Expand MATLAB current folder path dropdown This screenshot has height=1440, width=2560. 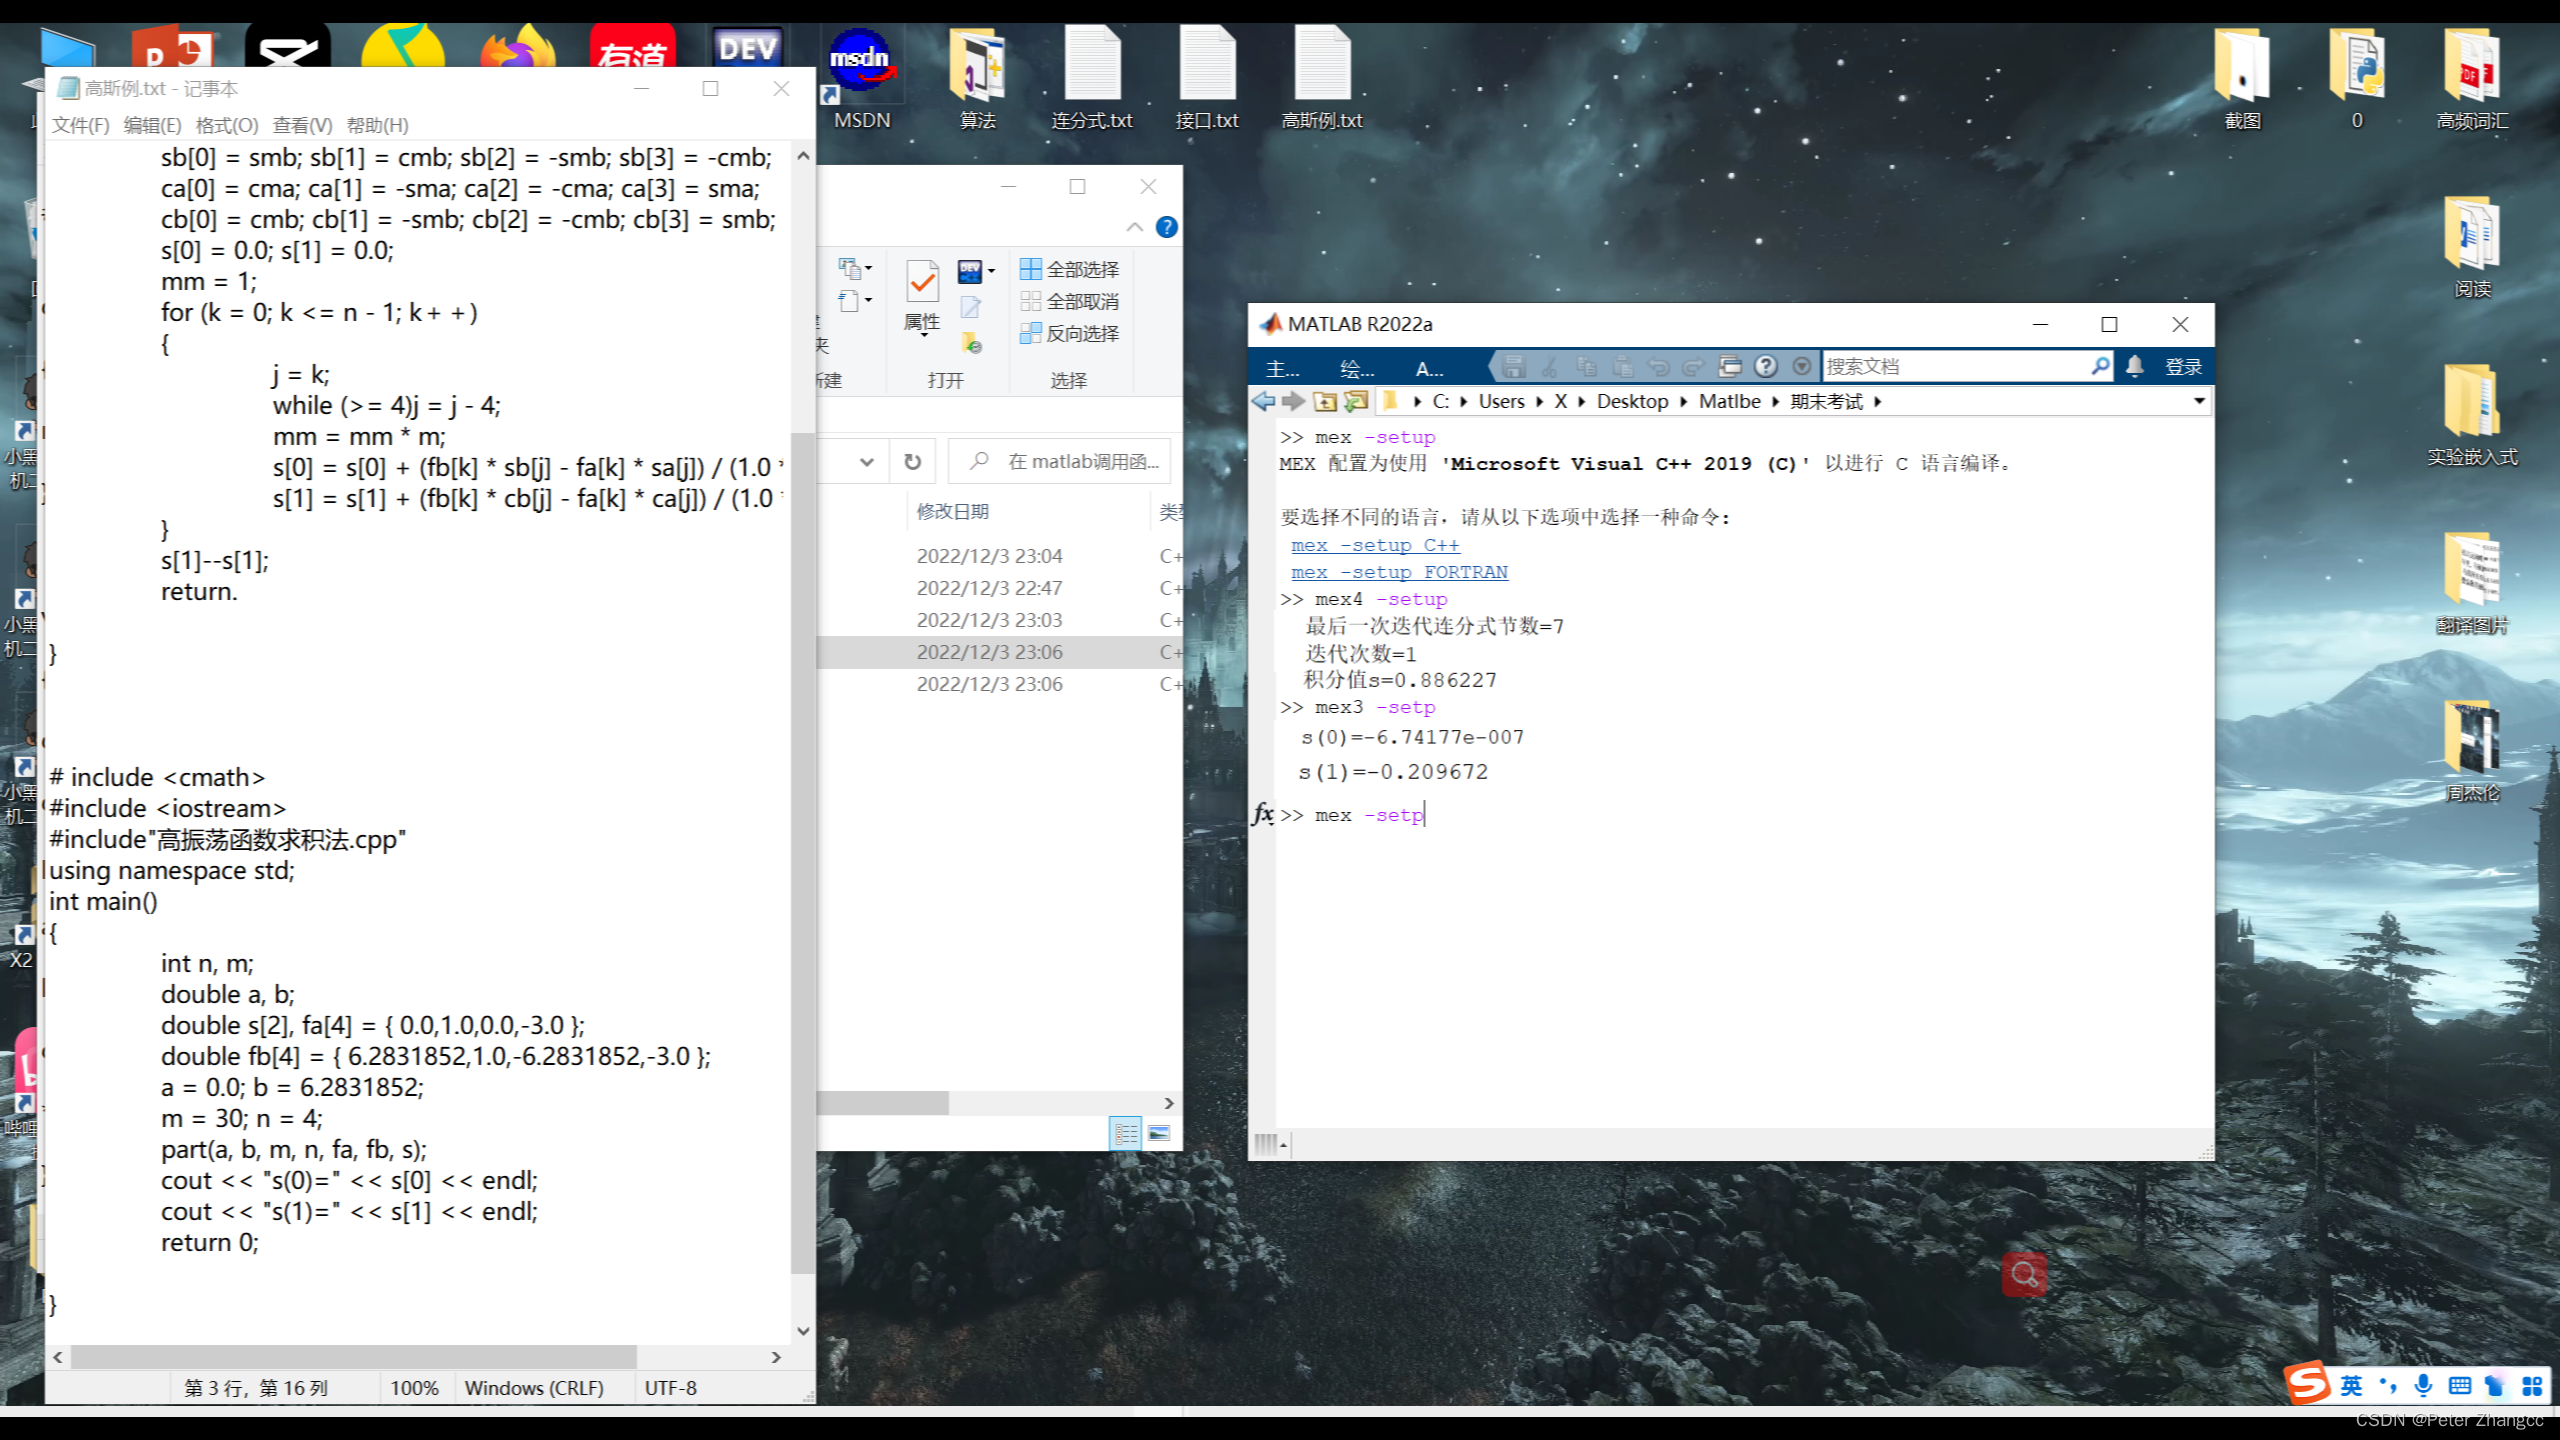[x=2199, y=402]
